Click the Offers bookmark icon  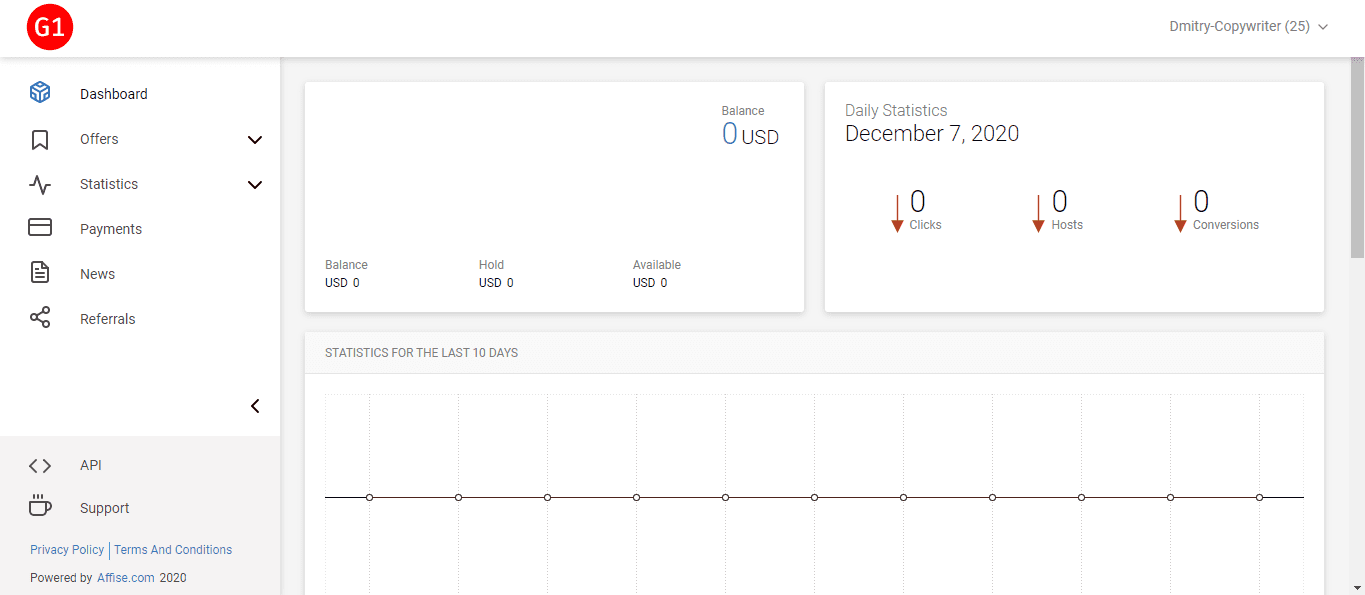tap(40, 139)
